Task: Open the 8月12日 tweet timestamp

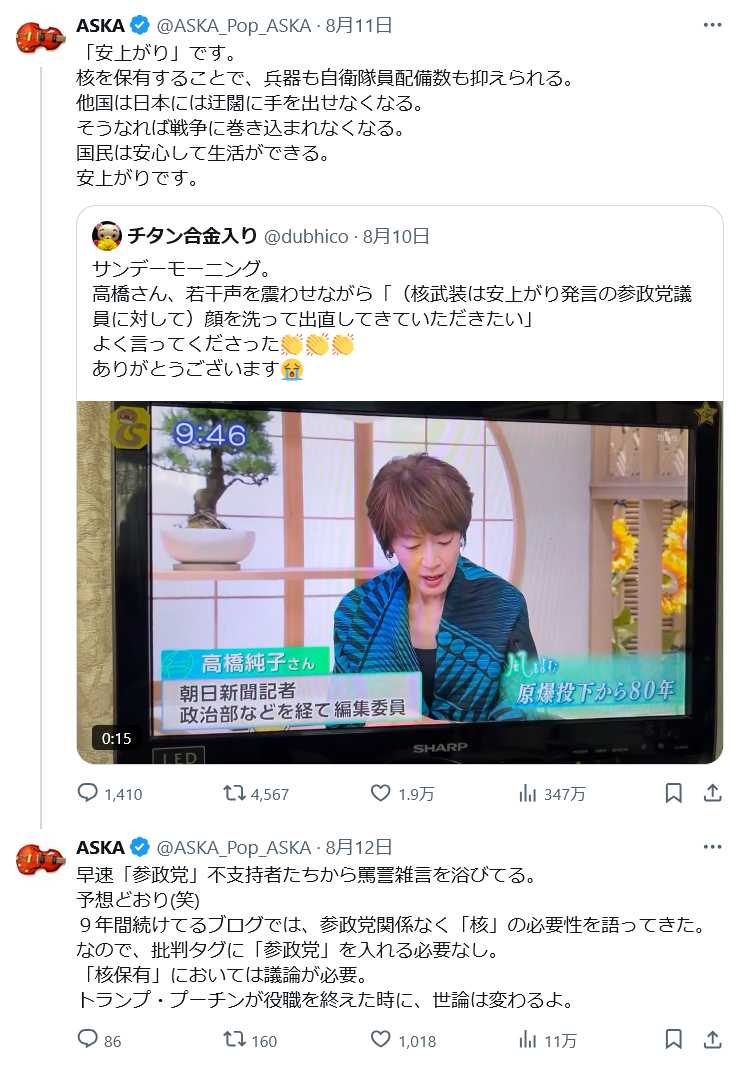Action: coord(359,847)
